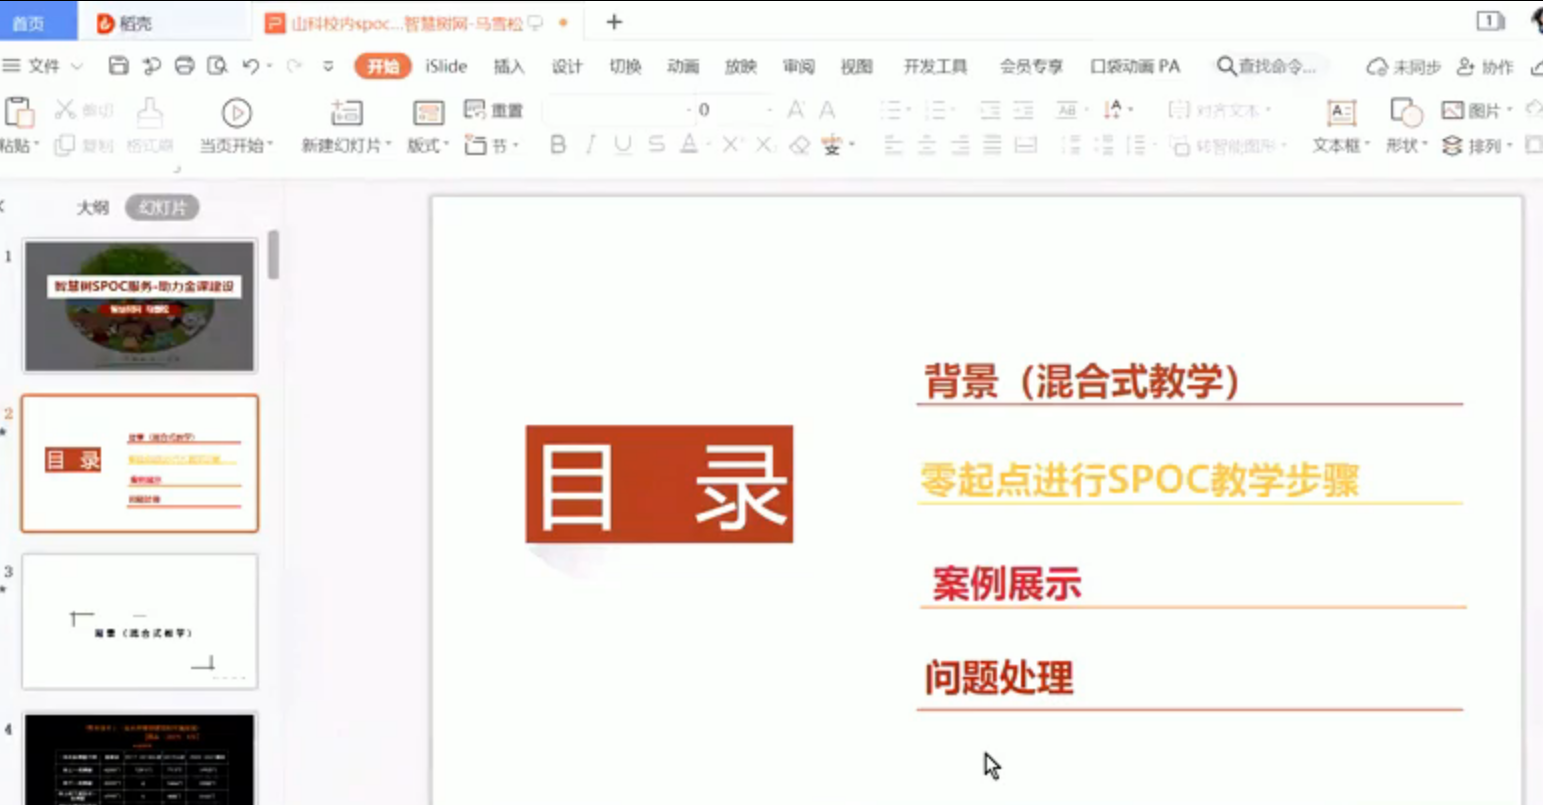Open the 插入 Insert ribbon tab
1543x805 pixels.
(x=508, y=66)
